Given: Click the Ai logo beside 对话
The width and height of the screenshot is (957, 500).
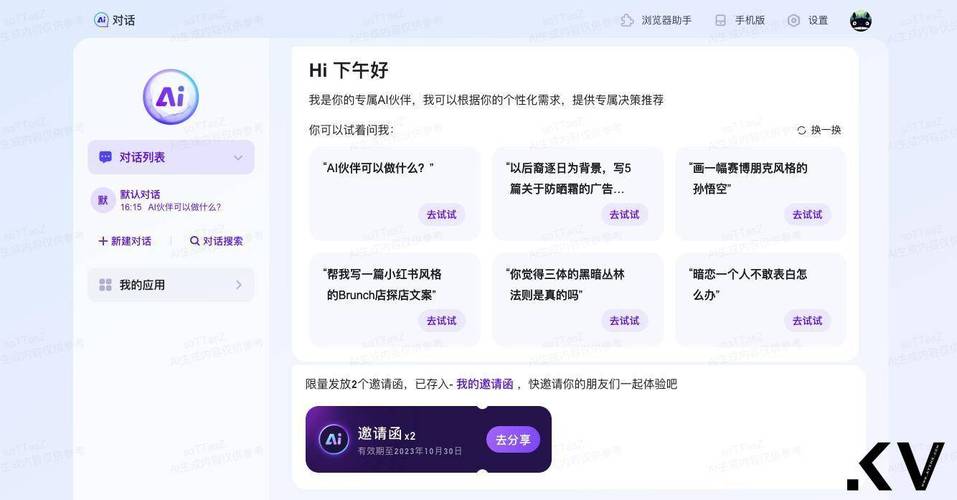Looking at the screenshot, I should [x=101, y=20].
